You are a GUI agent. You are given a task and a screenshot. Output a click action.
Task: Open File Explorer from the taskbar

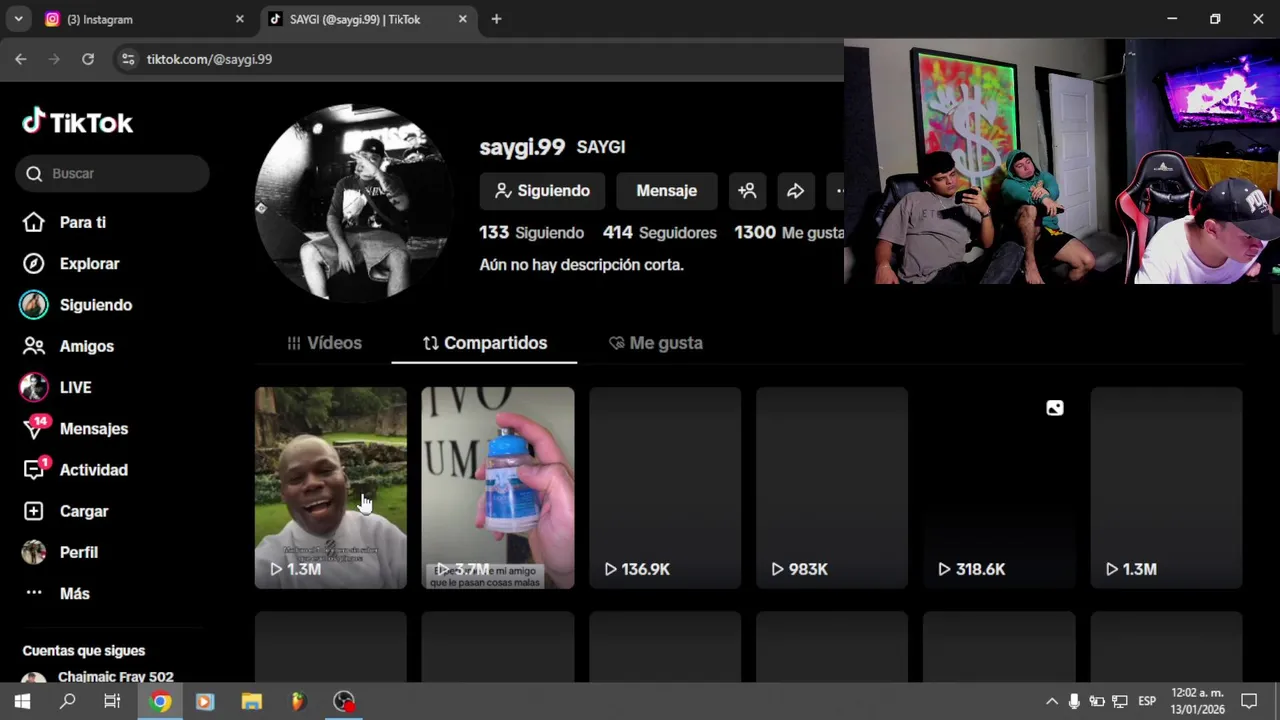[x=252, y=702]
